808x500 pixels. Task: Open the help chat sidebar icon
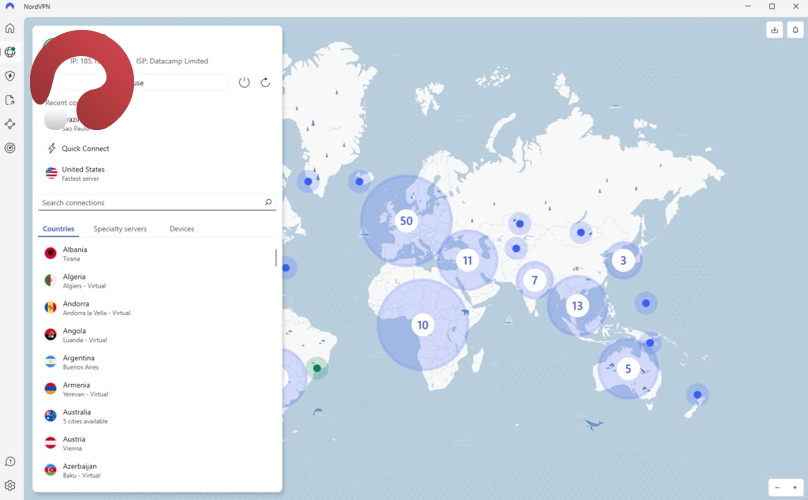(x=10, y=461)
